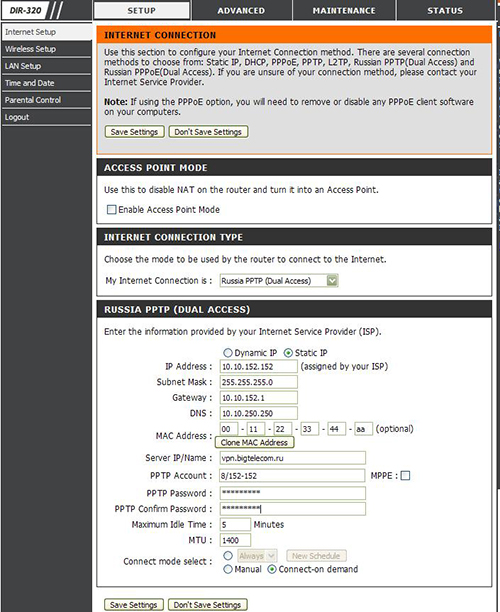The image size is (500, 612).
Task: Select the Dynamic IP radio button
Action: pyautogui.click(x=228, y=353)
